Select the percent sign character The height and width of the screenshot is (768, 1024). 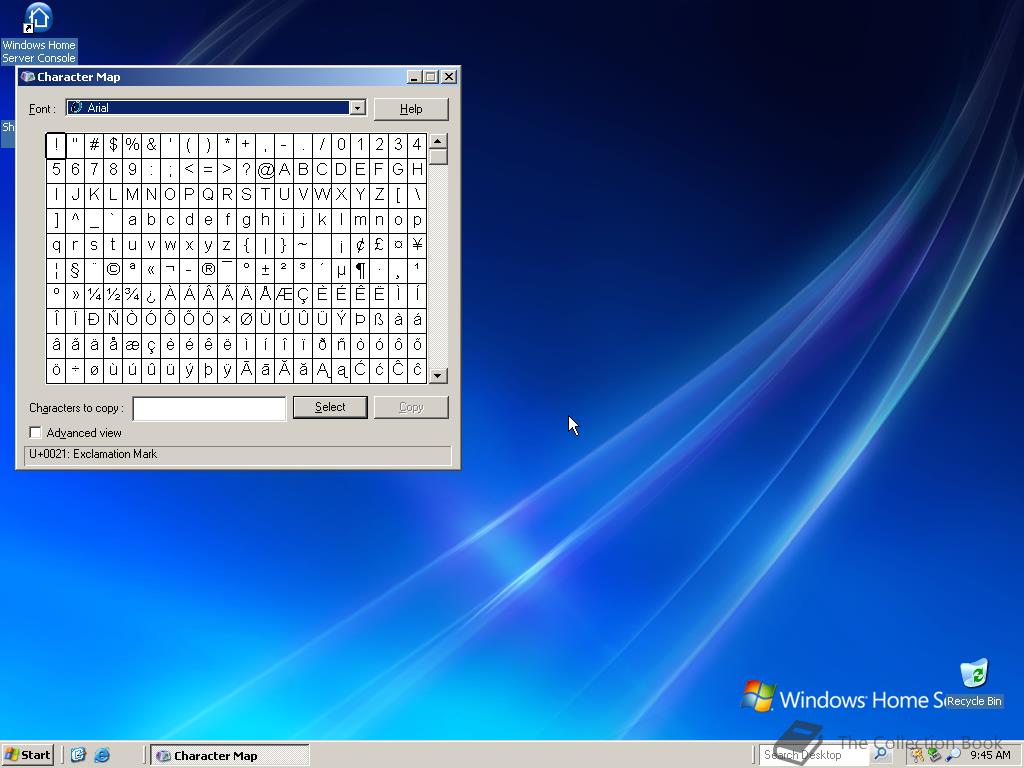[x=132, y=145]
